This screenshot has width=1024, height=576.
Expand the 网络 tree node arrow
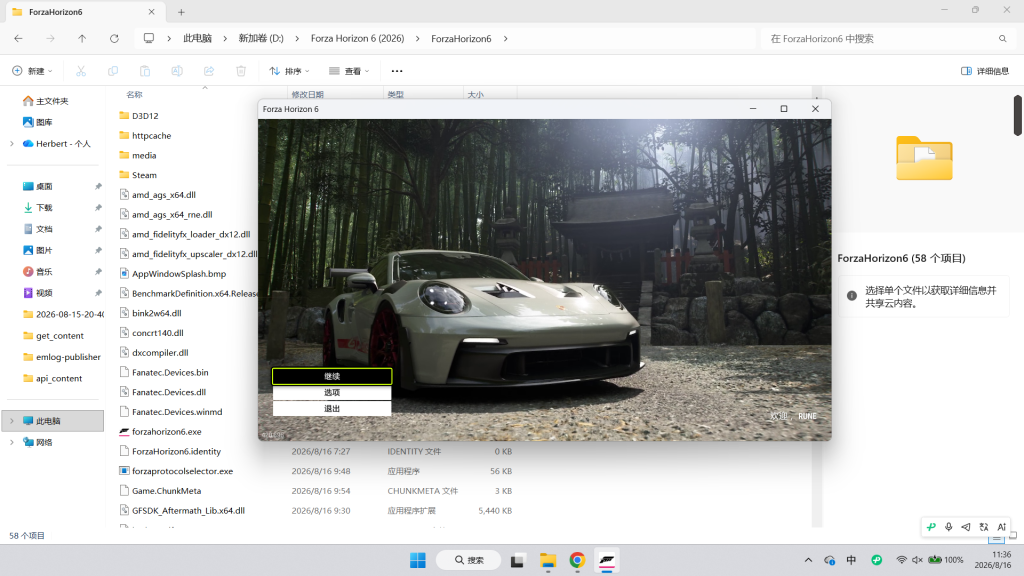(x=12, y=442)
